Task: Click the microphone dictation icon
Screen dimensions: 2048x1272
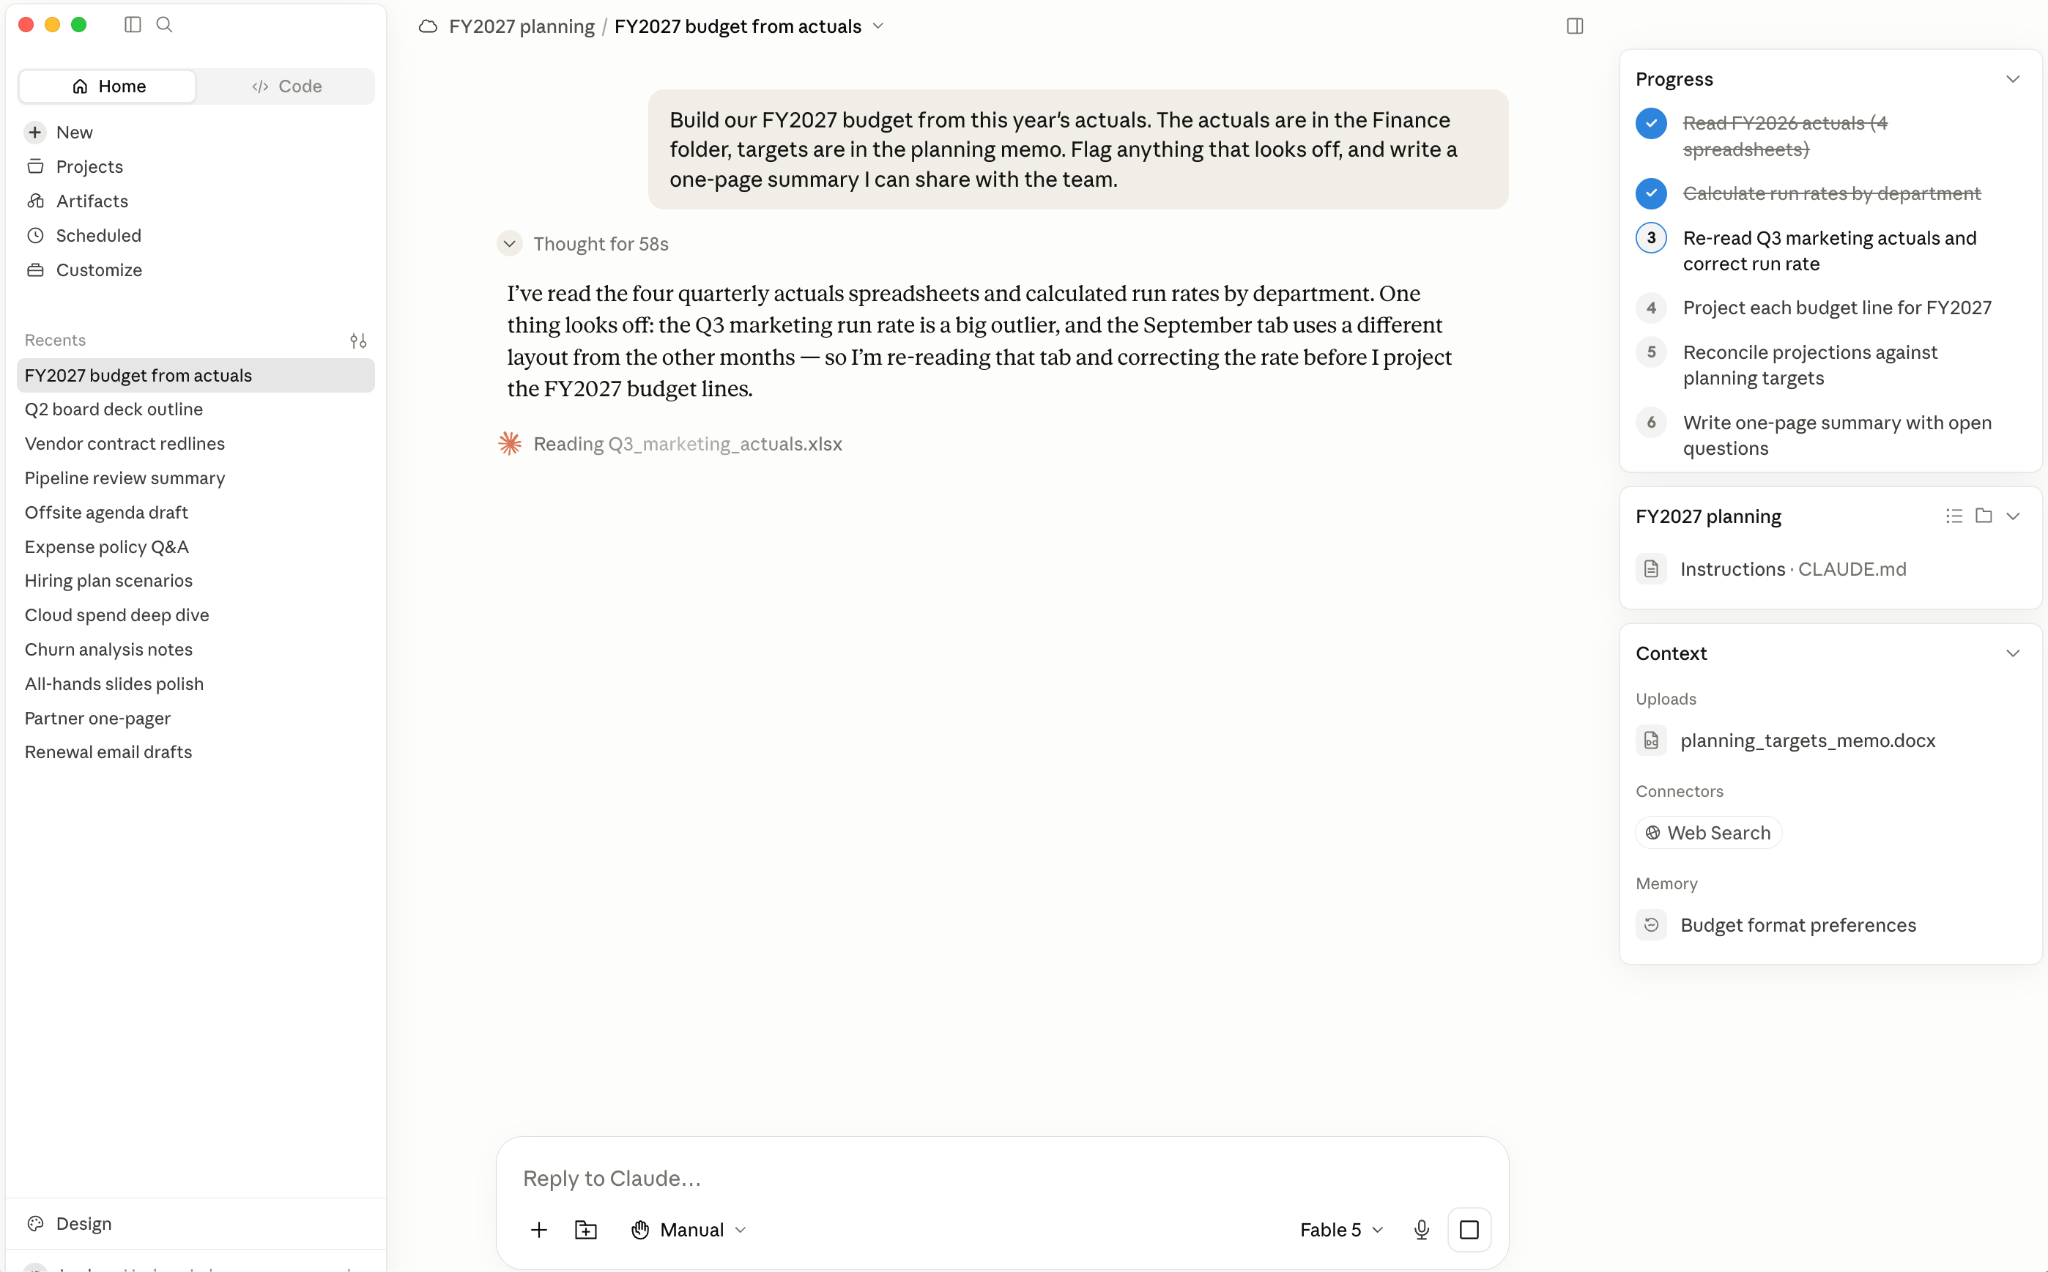Action: tap(1421, 1230)
